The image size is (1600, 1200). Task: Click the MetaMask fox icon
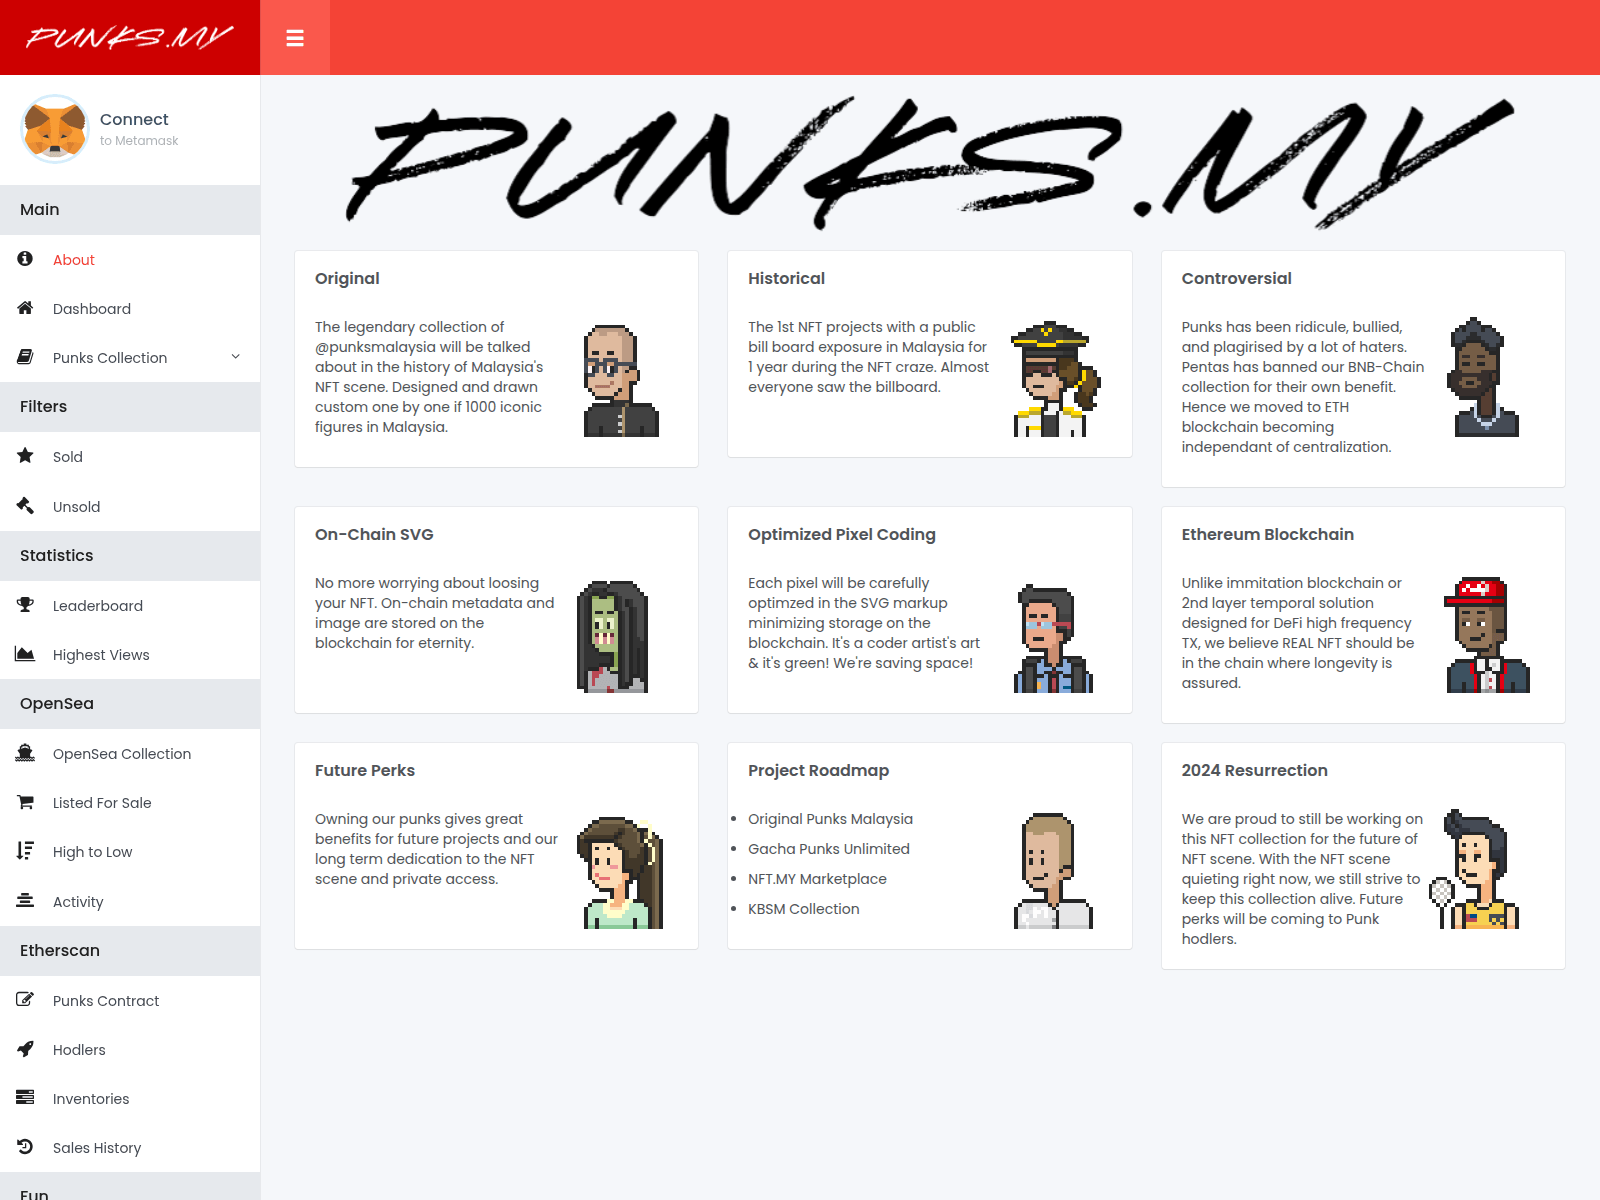coord(55,129)
